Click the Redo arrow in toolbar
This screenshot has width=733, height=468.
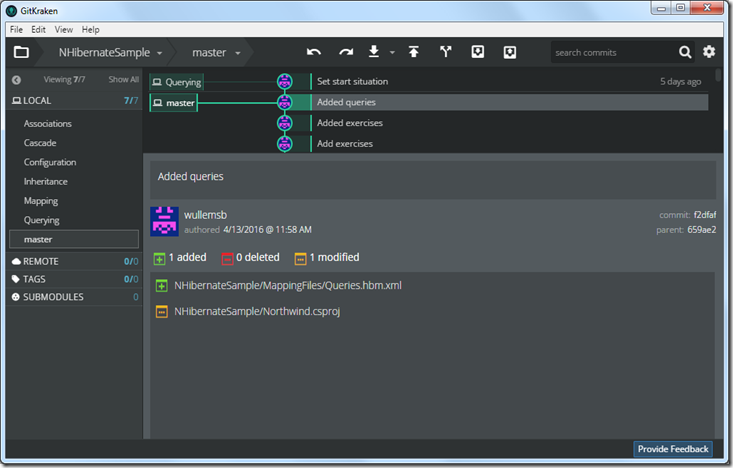(x=346, y=52)
